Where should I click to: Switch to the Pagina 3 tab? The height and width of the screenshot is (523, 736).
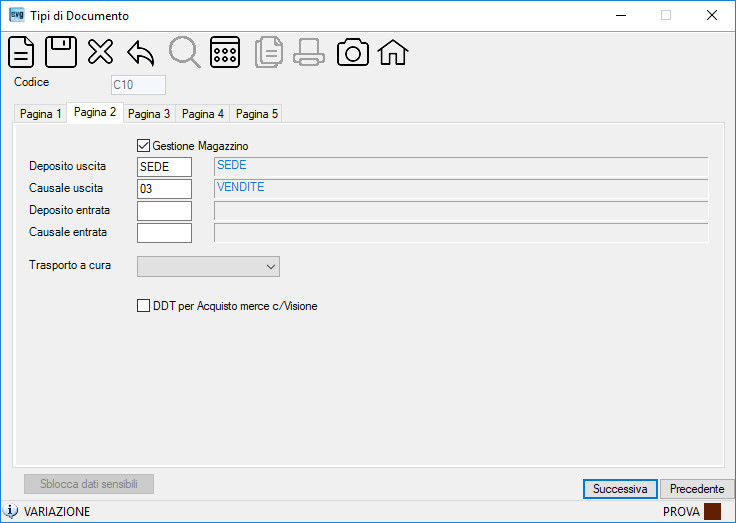(x=149, y=114)
